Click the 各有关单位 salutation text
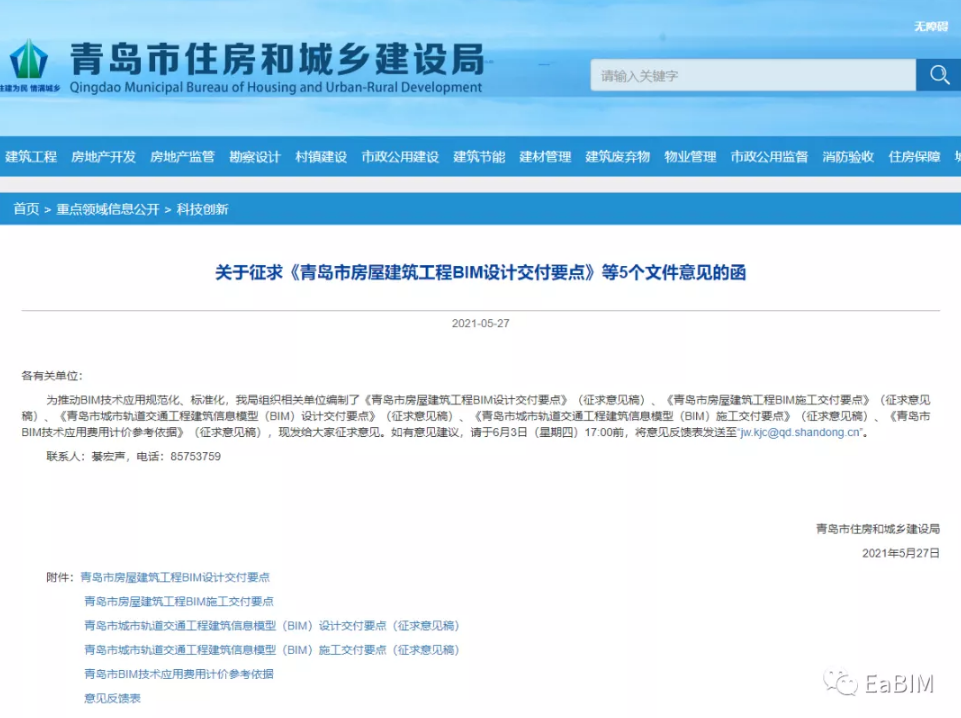The height and width of the screenshot is (718, 961). point(51,376)
